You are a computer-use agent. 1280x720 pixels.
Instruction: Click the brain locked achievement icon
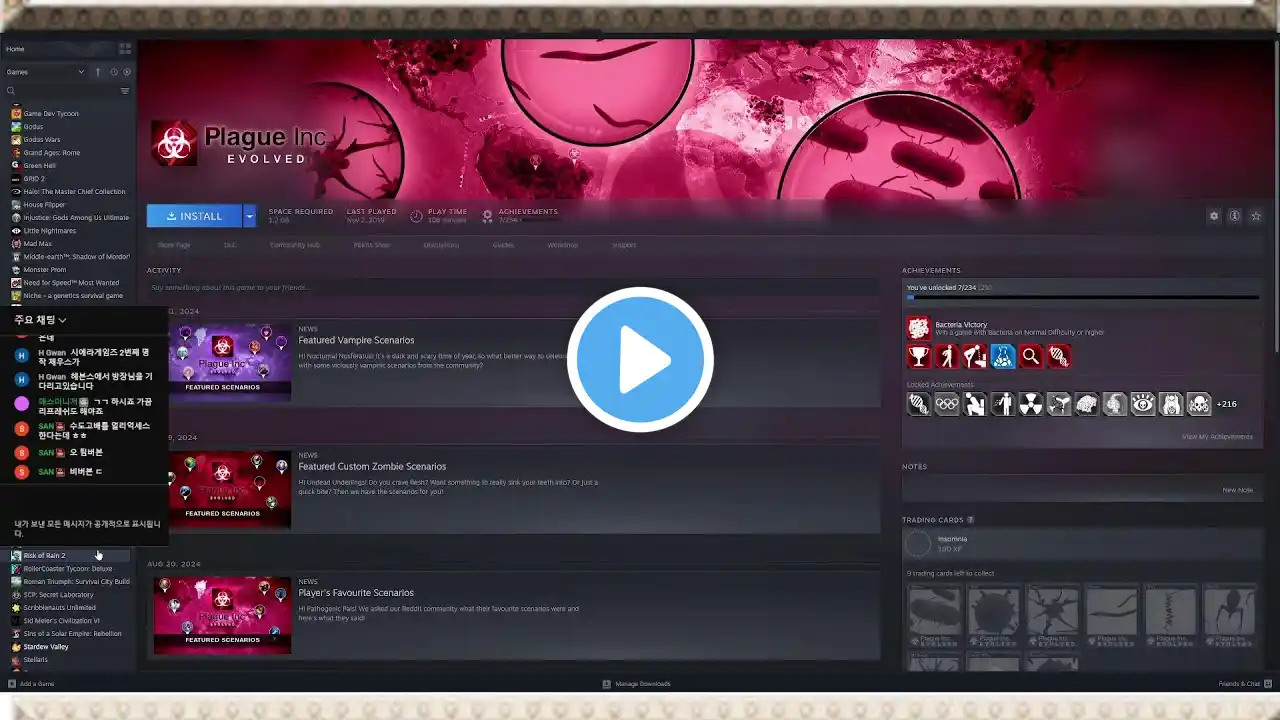(x=1086, y=404)
